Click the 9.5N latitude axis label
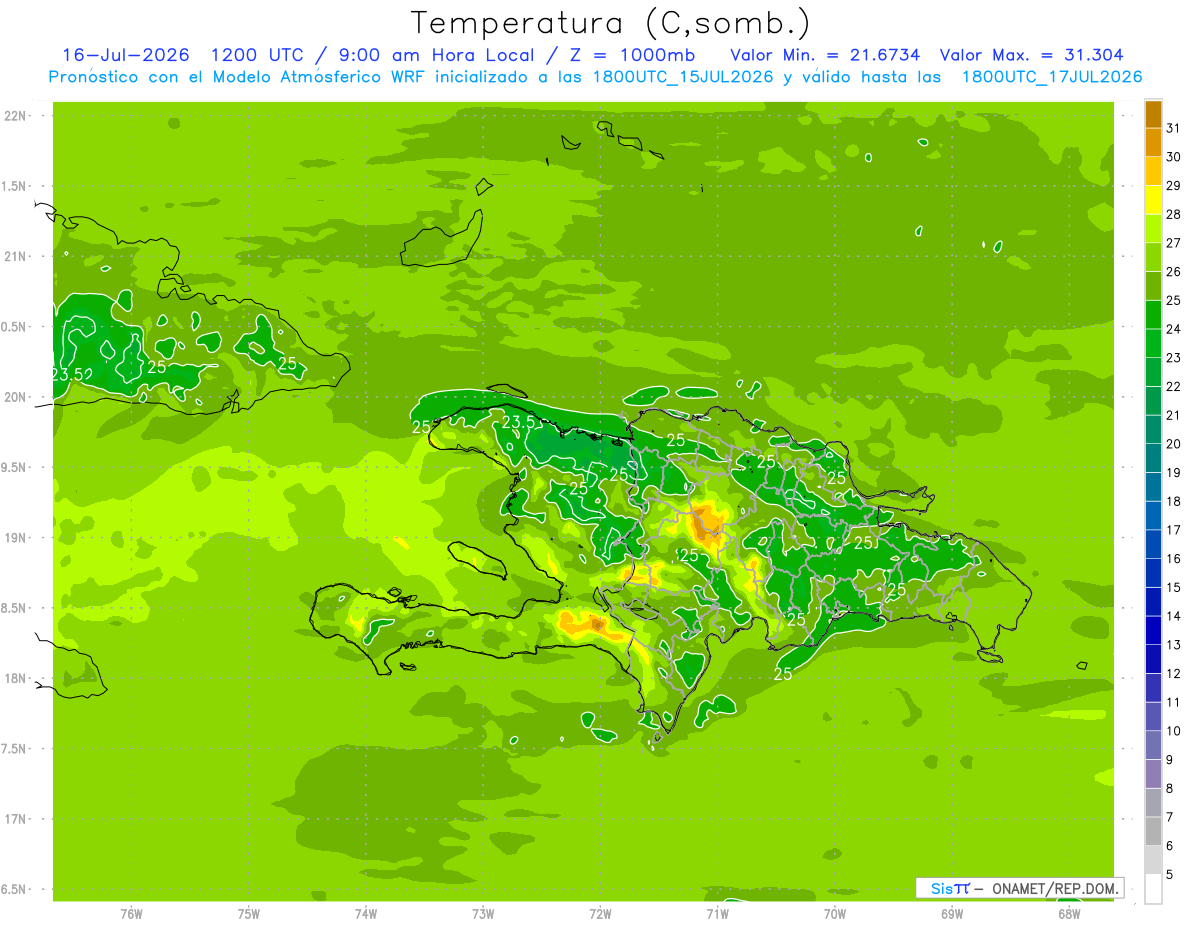The height and width of the screenshot is (927, 1200). (15, 468)
